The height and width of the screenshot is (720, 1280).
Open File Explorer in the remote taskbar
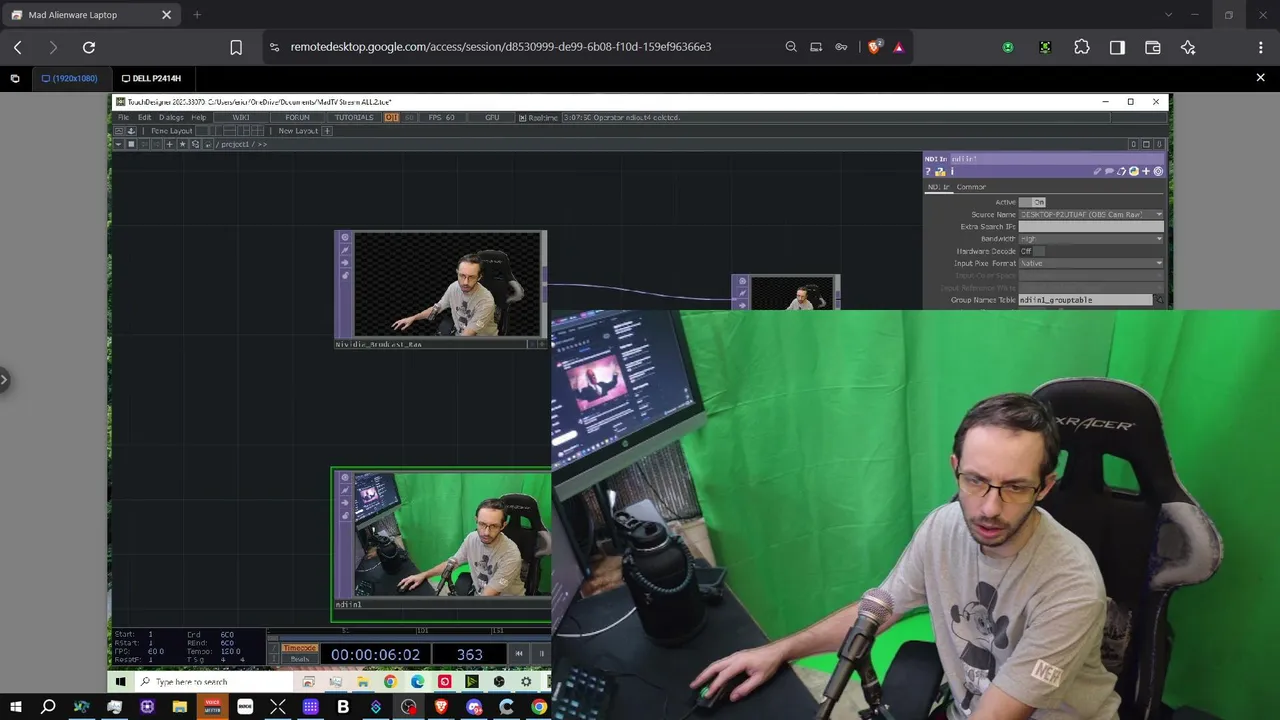tap(363, 682)
